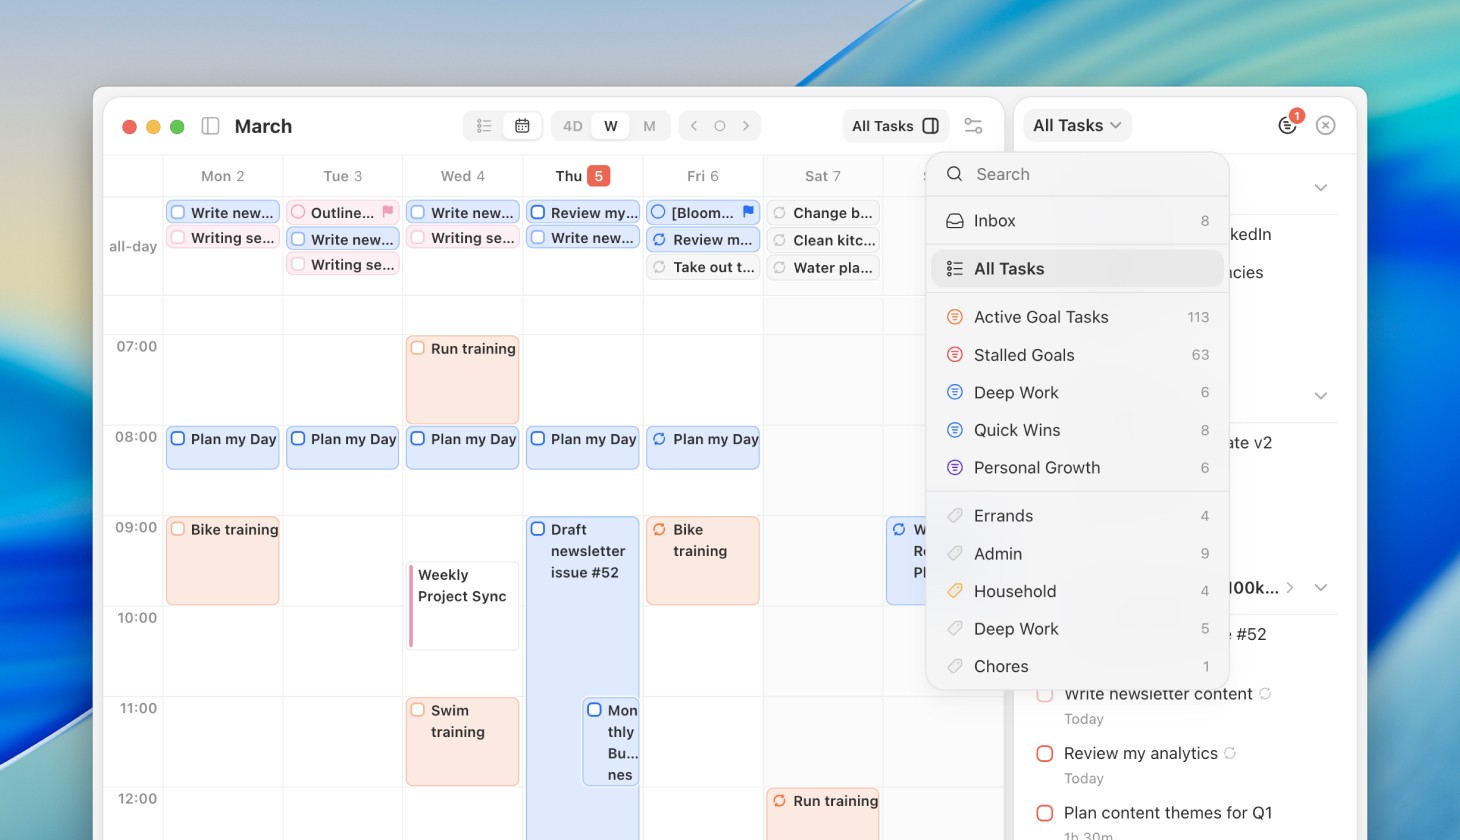This screenshot has height=840, width=1460.
Task: Click the Admin tag icon
Action: [955, 554]
